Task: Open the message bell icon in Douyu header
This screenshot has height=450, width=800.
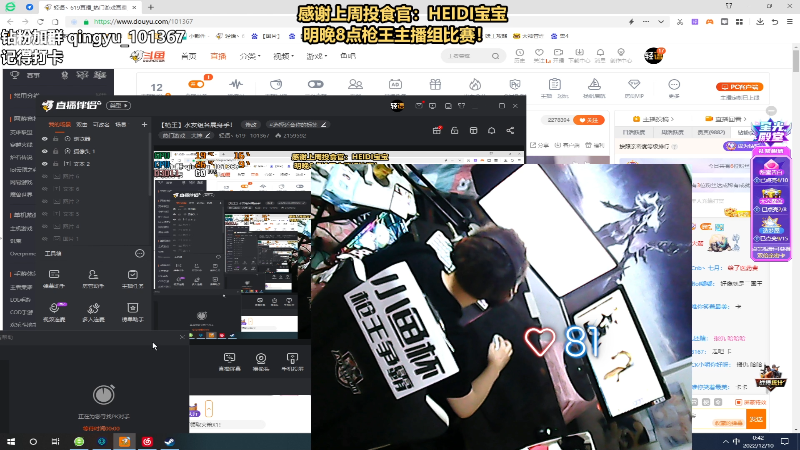Action: [x=601, y=55]
